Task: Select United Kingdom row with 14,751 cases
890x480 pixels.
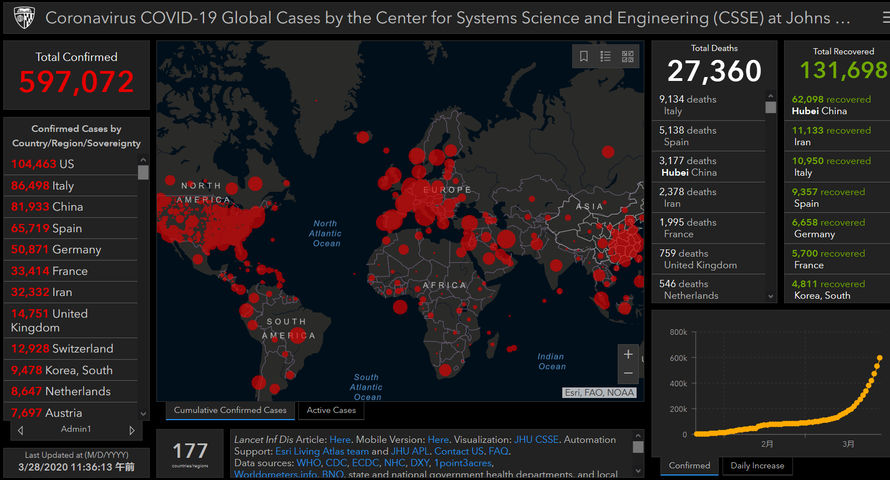Action: click(70, 321)
